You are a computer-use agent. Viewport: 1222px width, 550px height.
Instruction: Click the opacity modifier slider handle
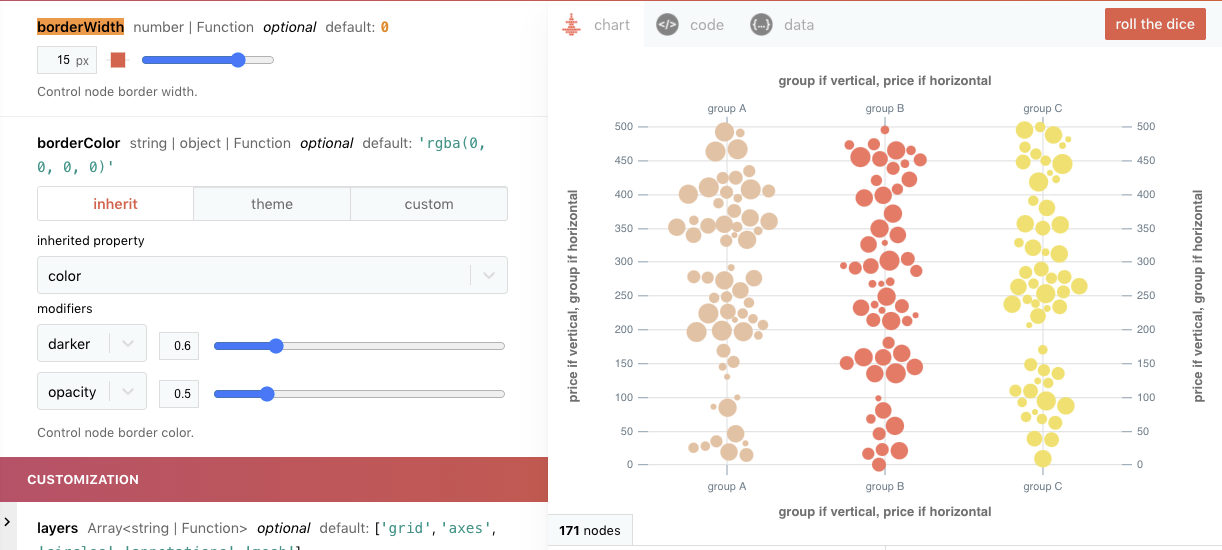(267, 394)
